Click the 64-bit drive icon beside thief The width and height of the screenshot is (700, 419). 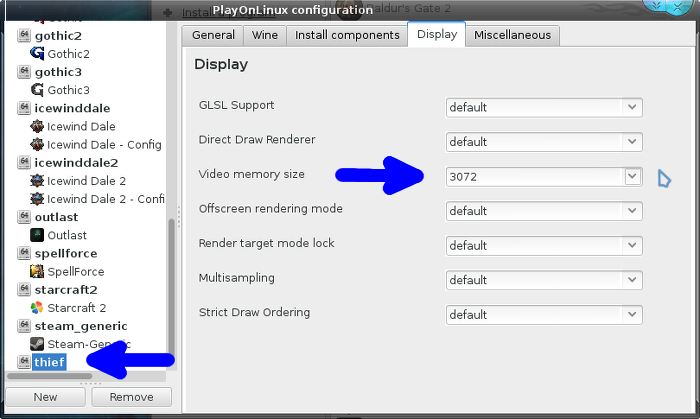click(x=24, y=362)
